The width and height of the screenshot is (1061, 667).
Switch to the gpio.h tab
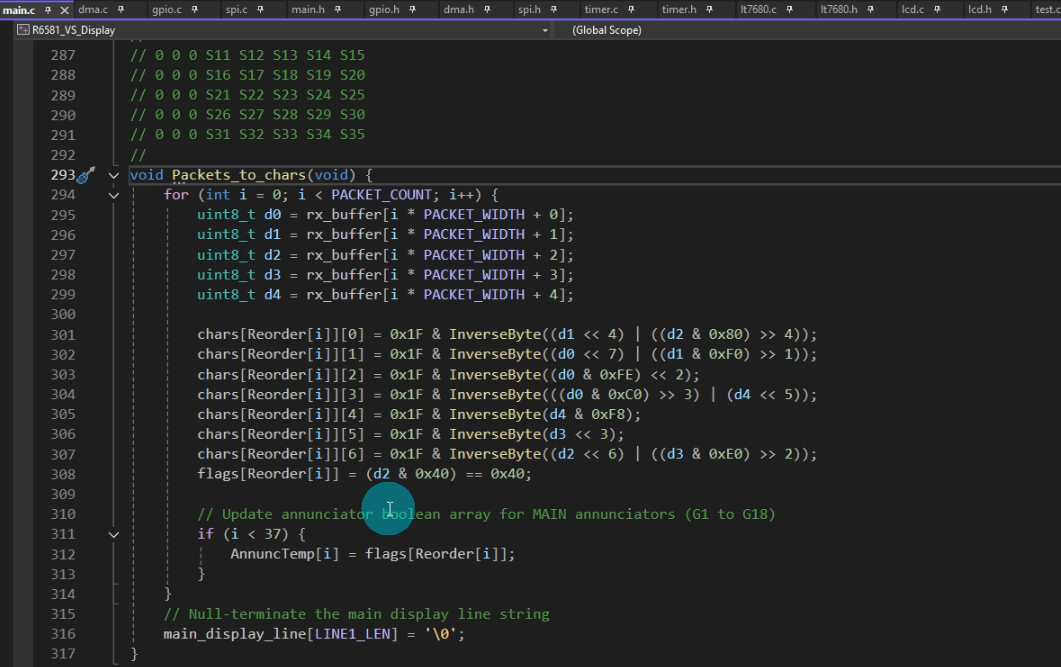coord(384,9)
